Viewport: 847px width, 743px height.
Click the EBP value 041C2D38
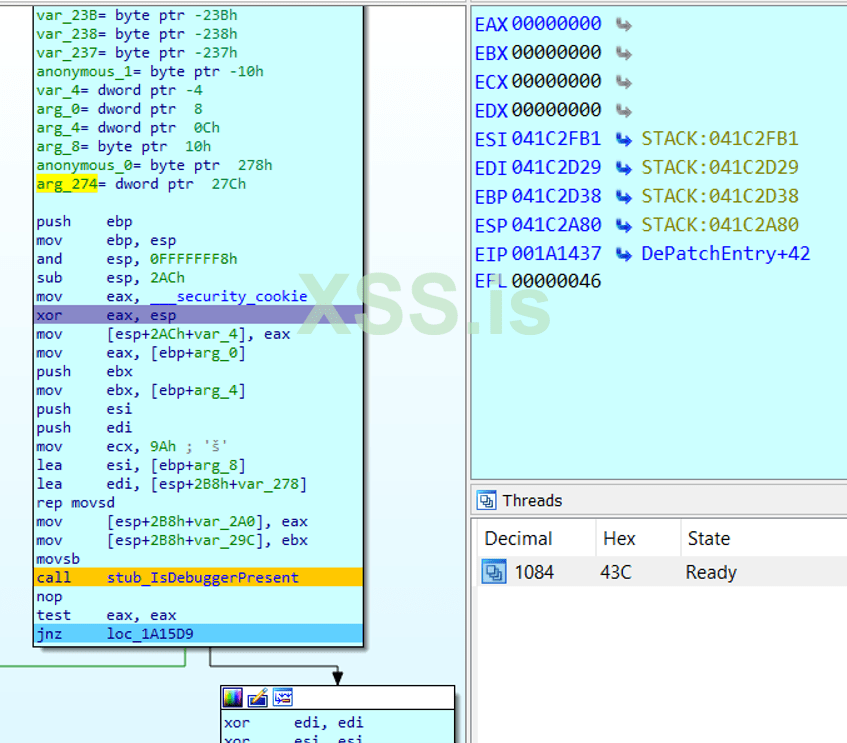point(556,196)
